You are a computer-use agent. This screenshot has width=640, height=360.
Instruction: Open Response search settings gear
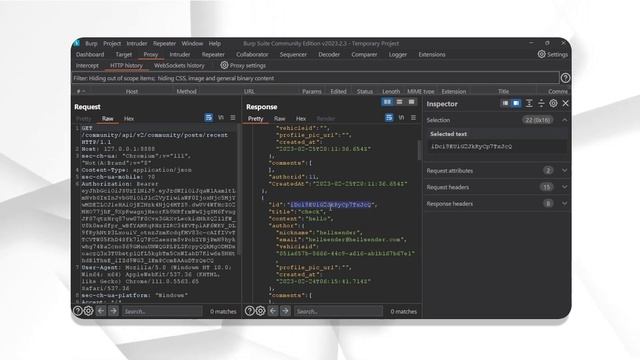tap(260, 311)
